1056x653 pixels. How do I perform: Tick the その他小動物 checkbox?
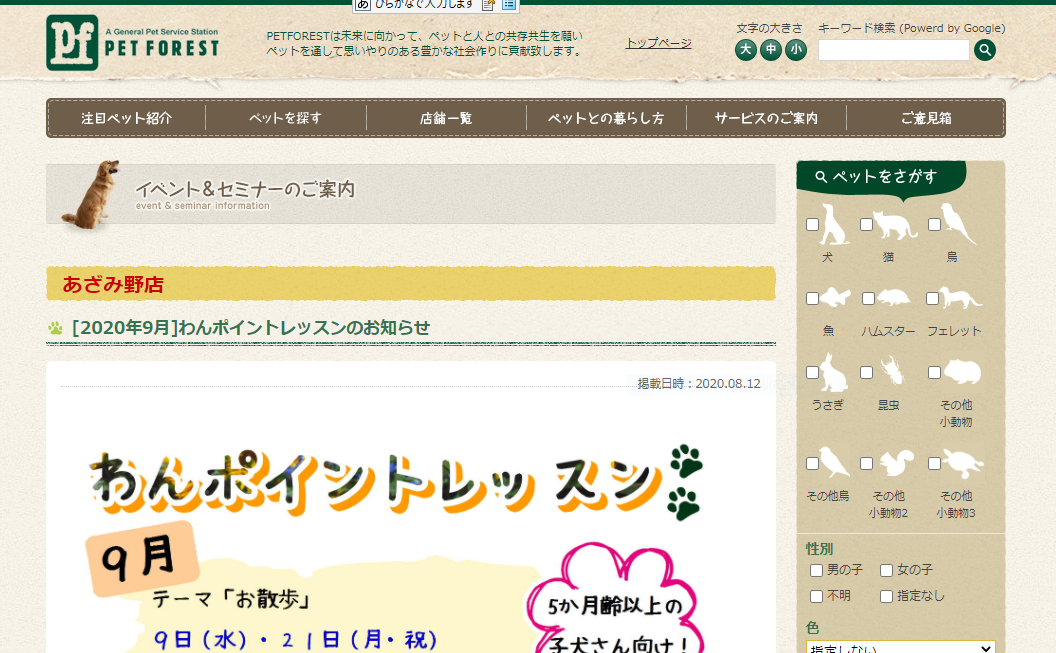(x=934, y=372)
